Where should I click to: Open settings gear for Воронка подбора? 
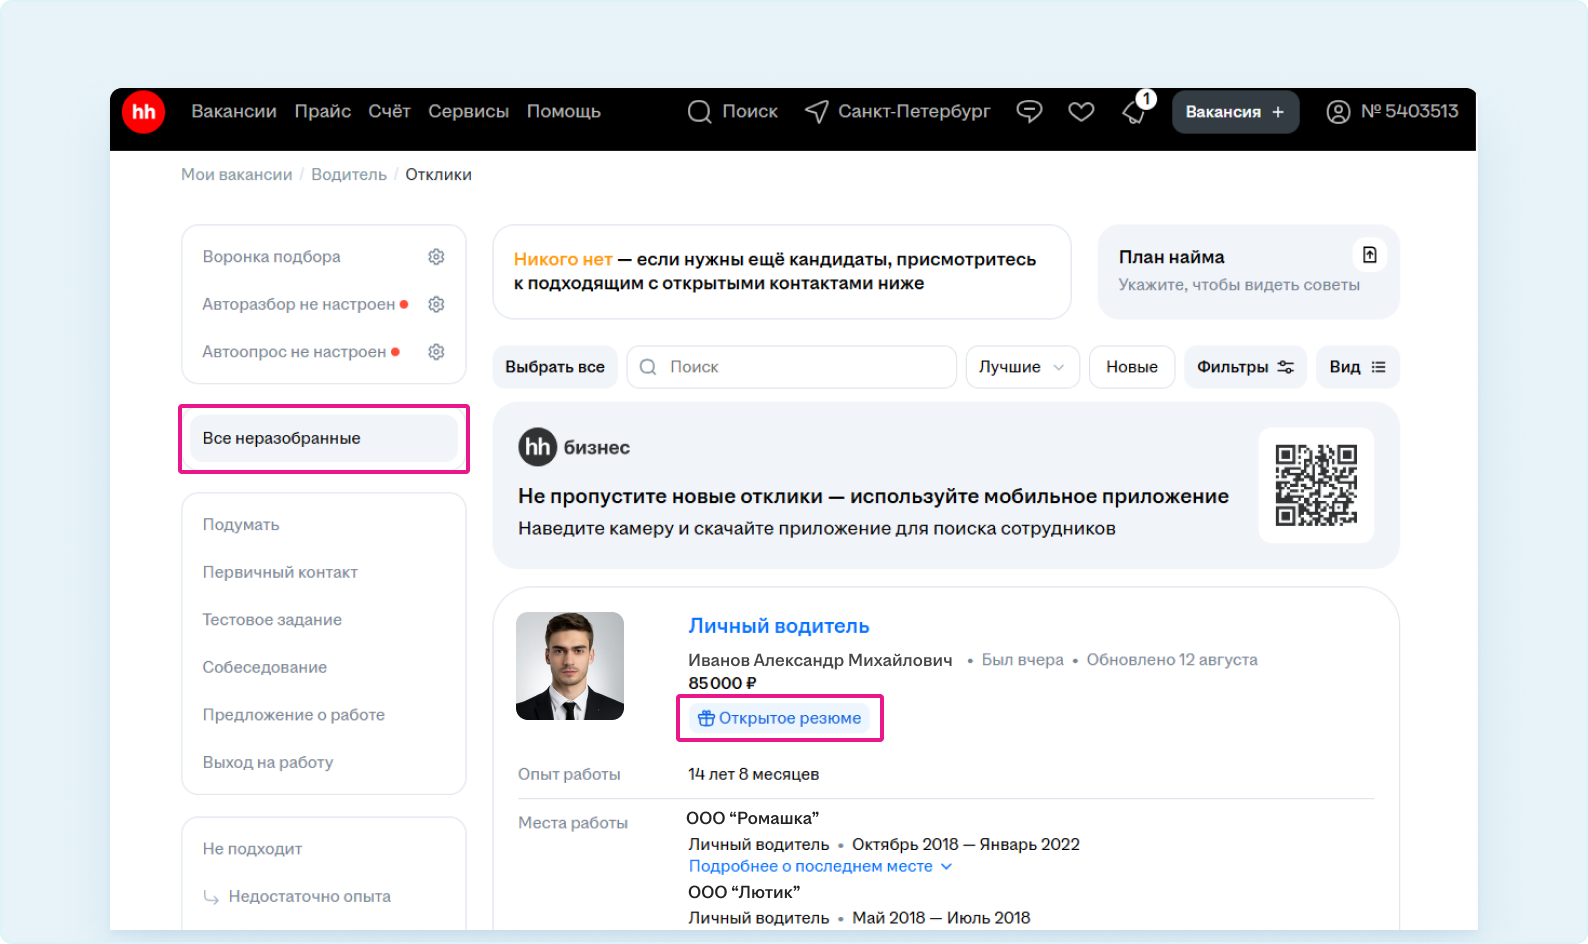pos(436,257)
